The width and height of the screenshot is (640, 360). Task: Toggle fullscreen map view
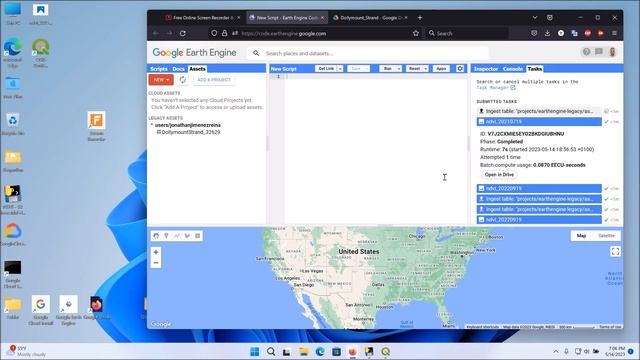click(x=615, y=251)
